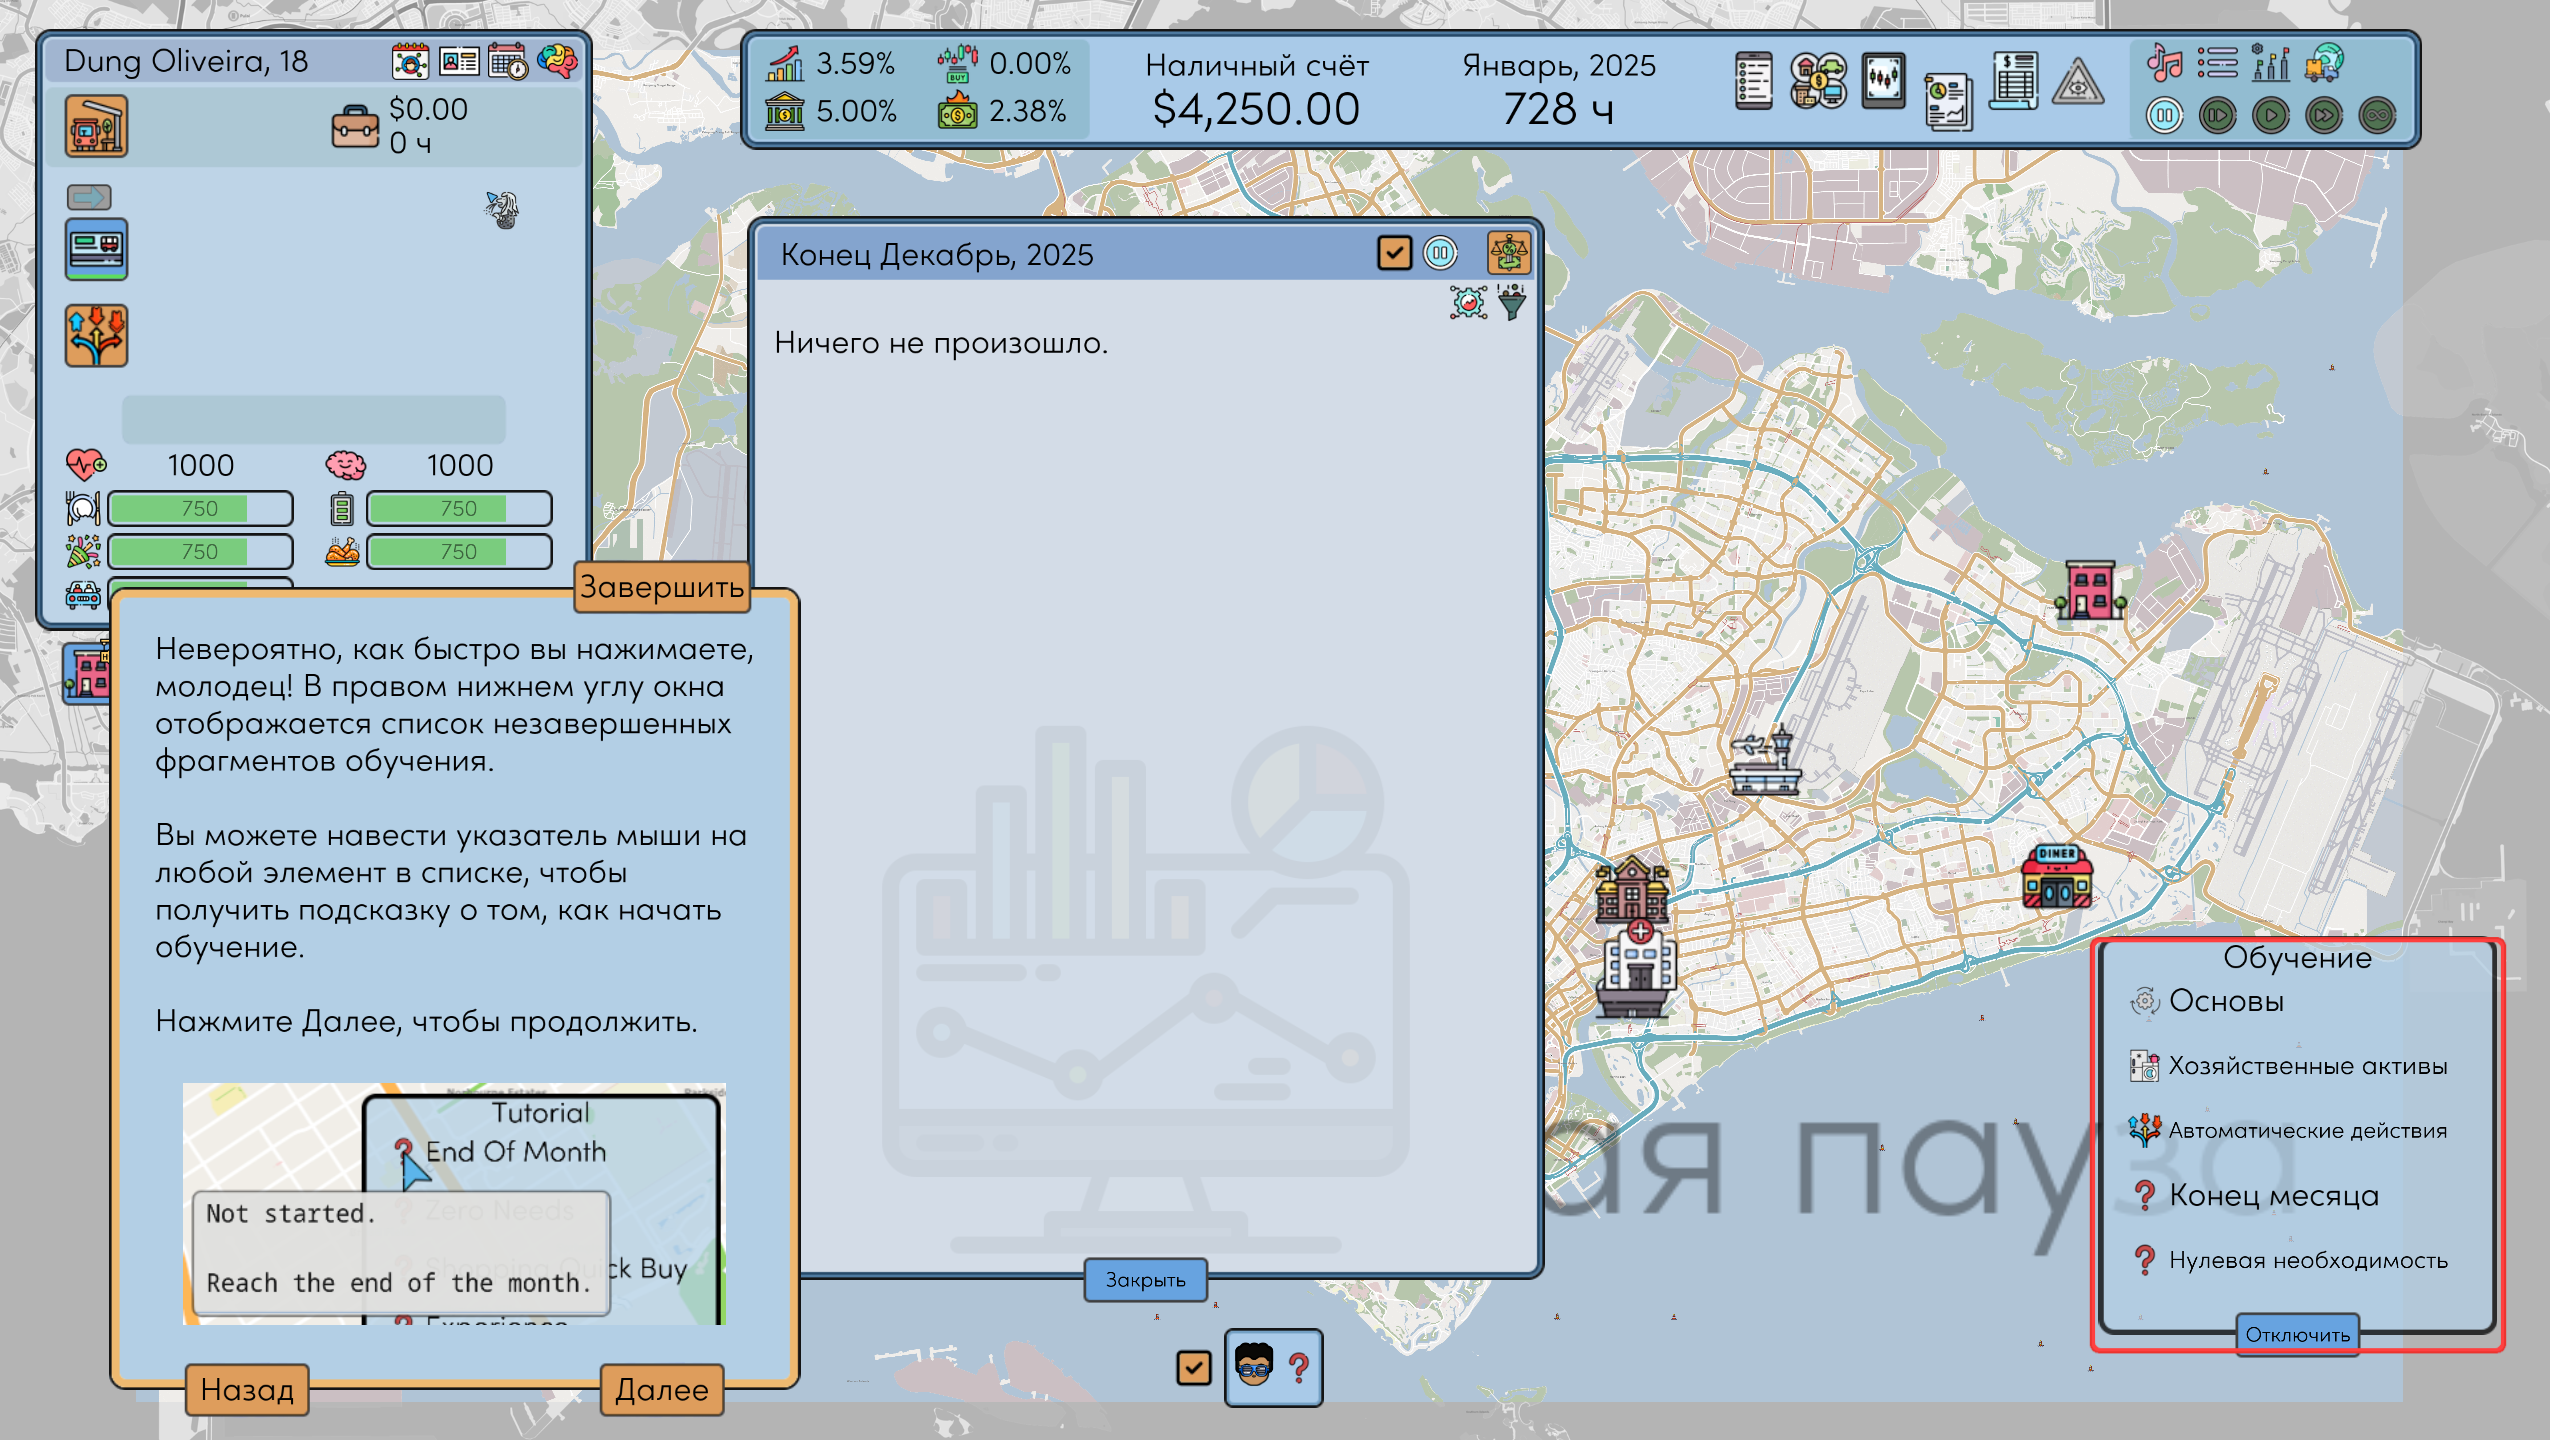This screenshot has width=2550, height=1440.
Task: Click the burning money inflation rate 2.38%
Action: coord(1027,111)
